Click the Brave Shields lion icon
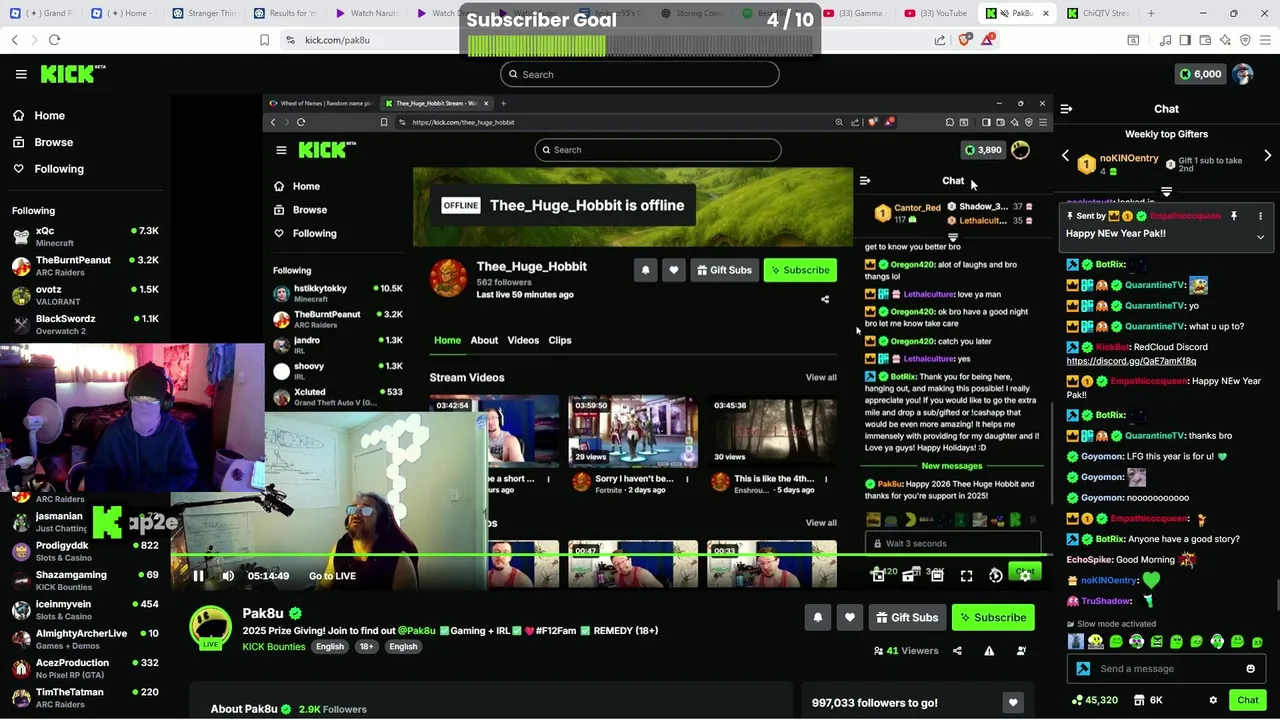 click(x=964, y=40)
